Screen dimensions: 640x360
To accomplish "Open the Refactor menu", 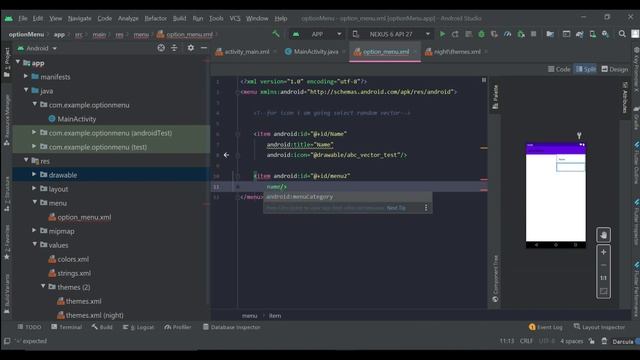I will point(156,18).
